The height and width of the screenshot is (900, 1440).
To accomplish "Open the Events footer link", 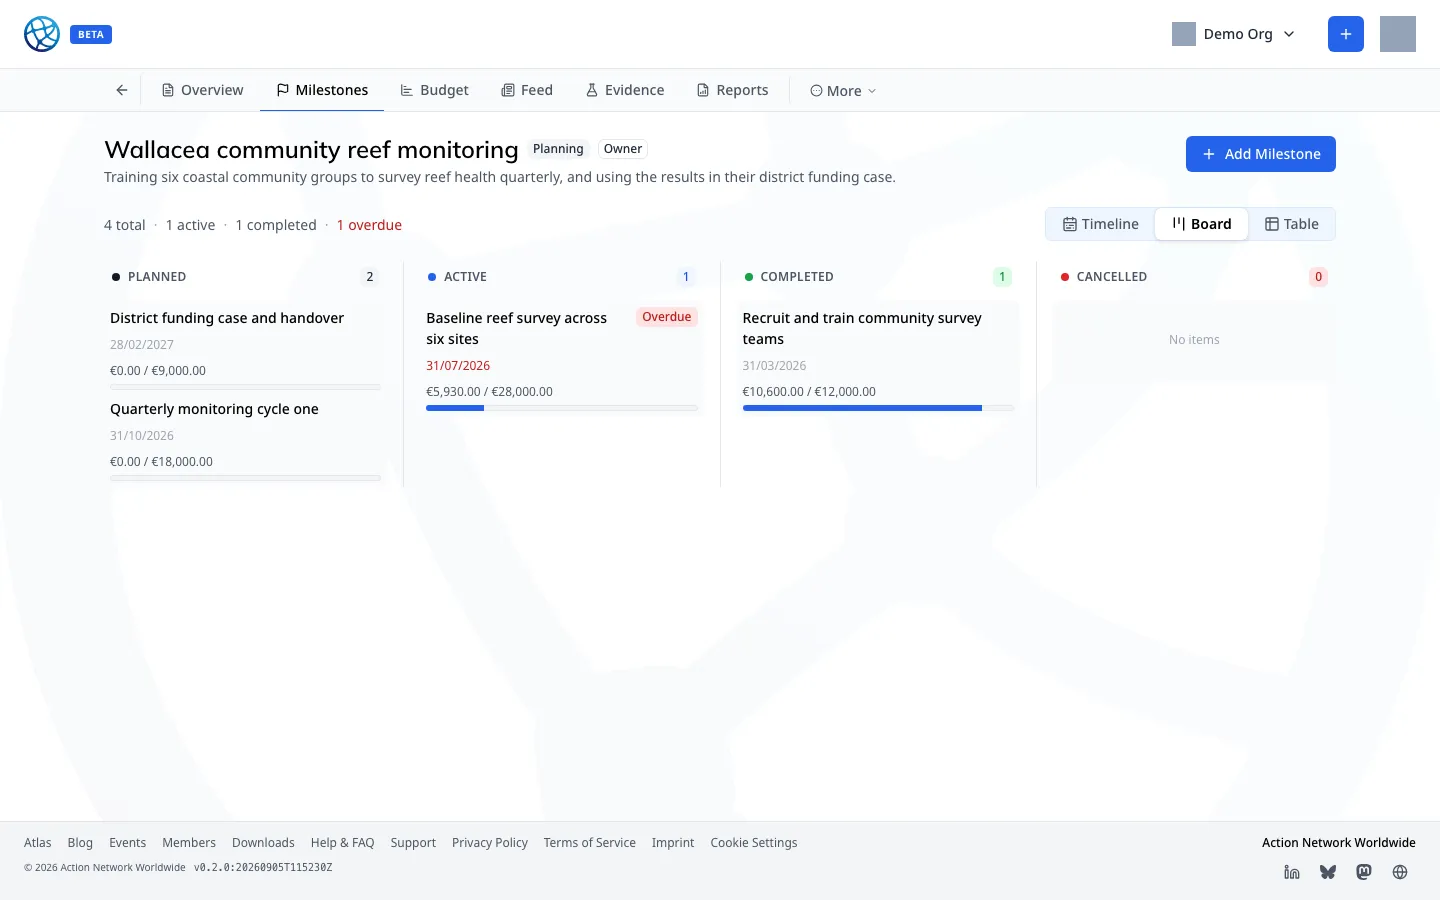I will (127, 843).
